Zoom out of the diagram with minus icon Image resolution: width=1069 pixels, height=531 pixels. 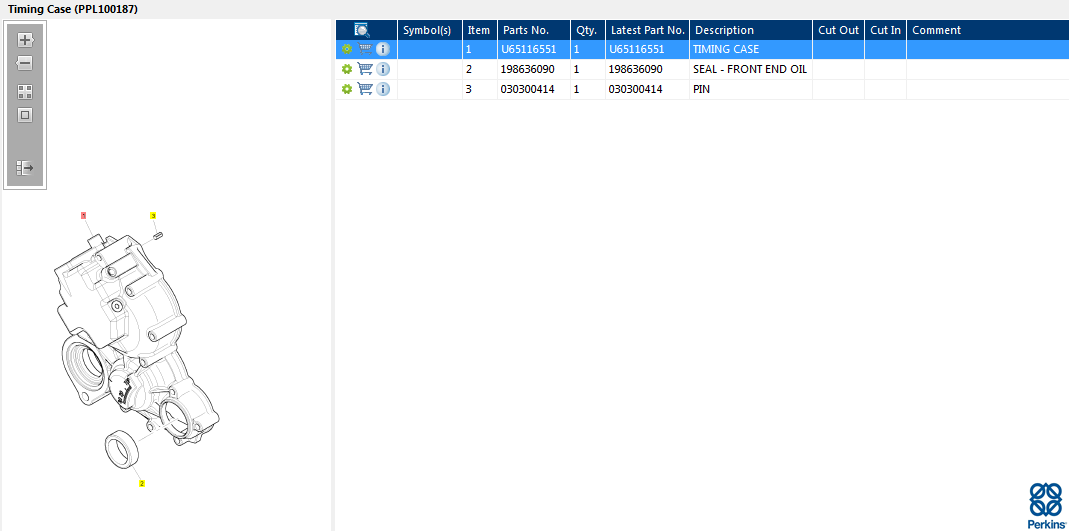25,63
